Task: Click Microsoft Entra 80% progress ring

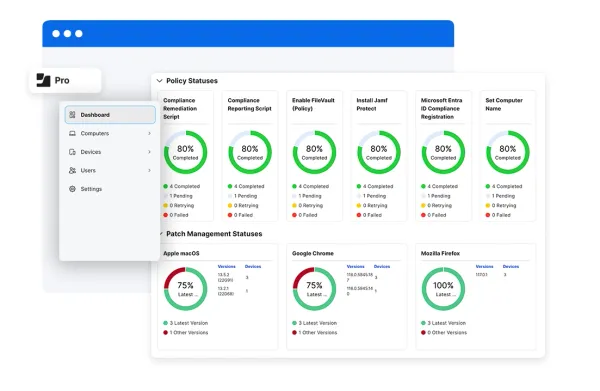Action: (x=443, y=152)
